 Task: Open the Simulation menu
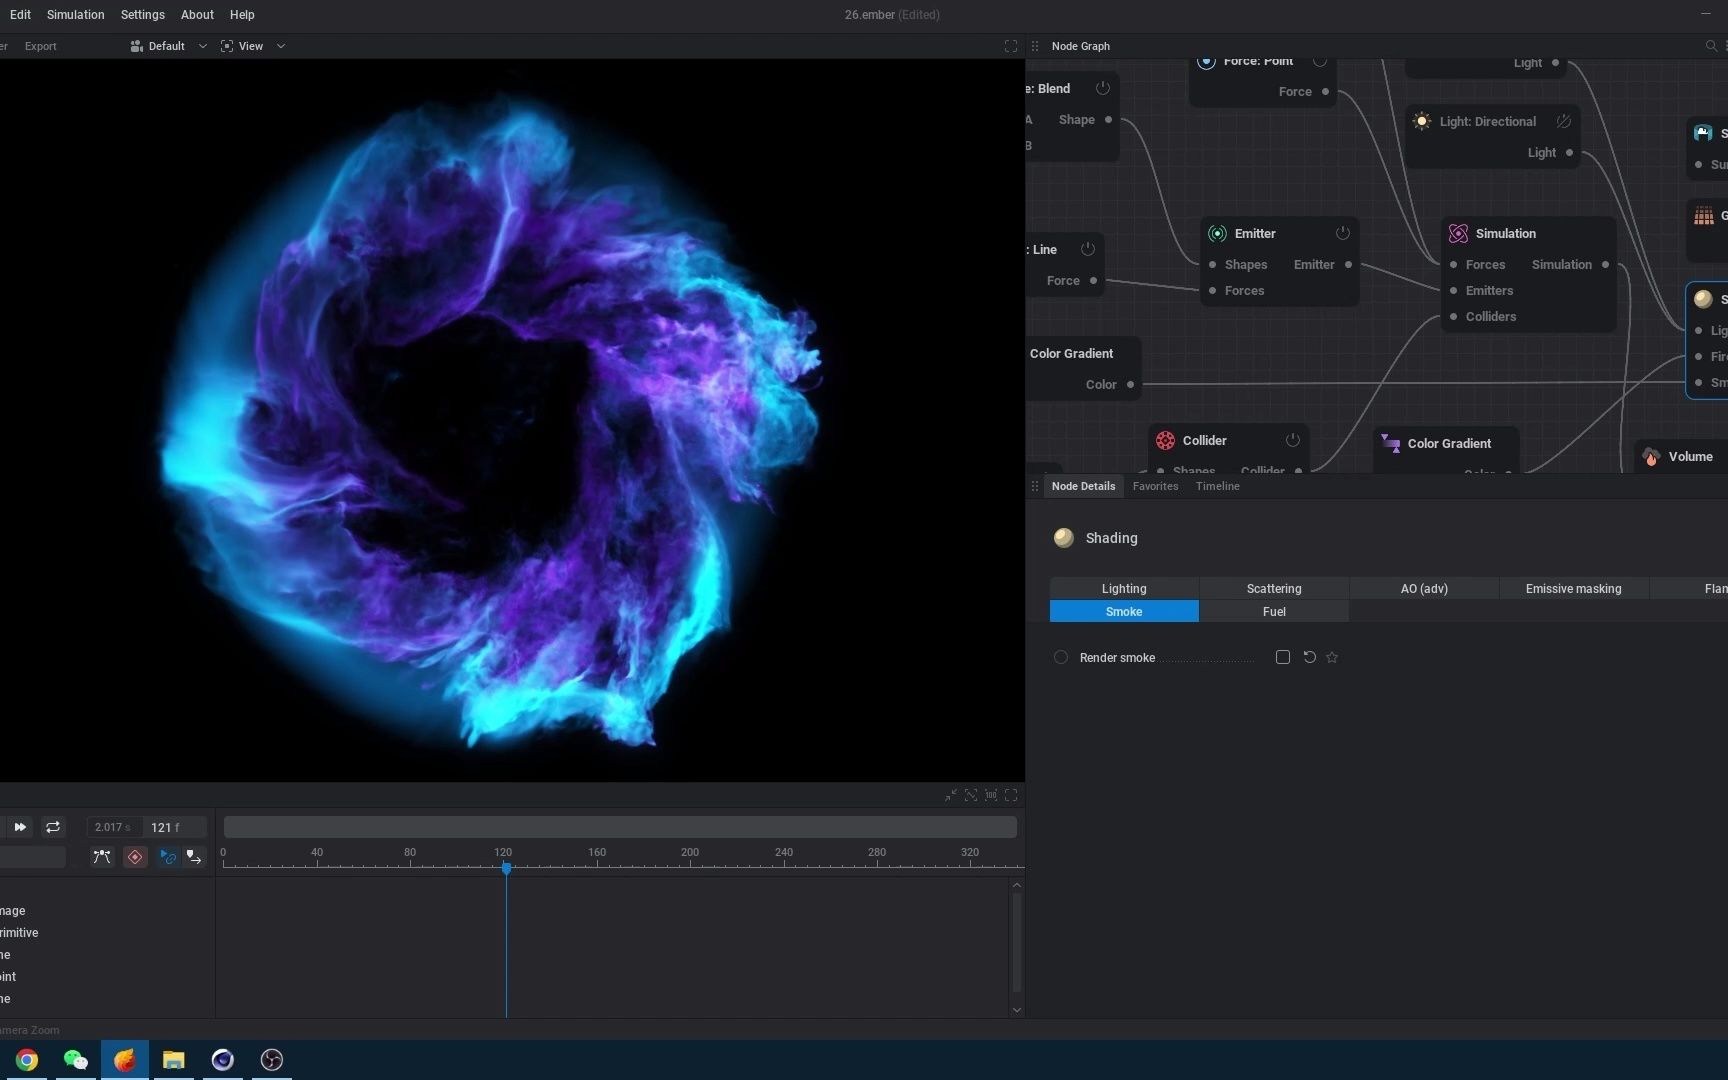pyautogui.click(x=75, y=15)
